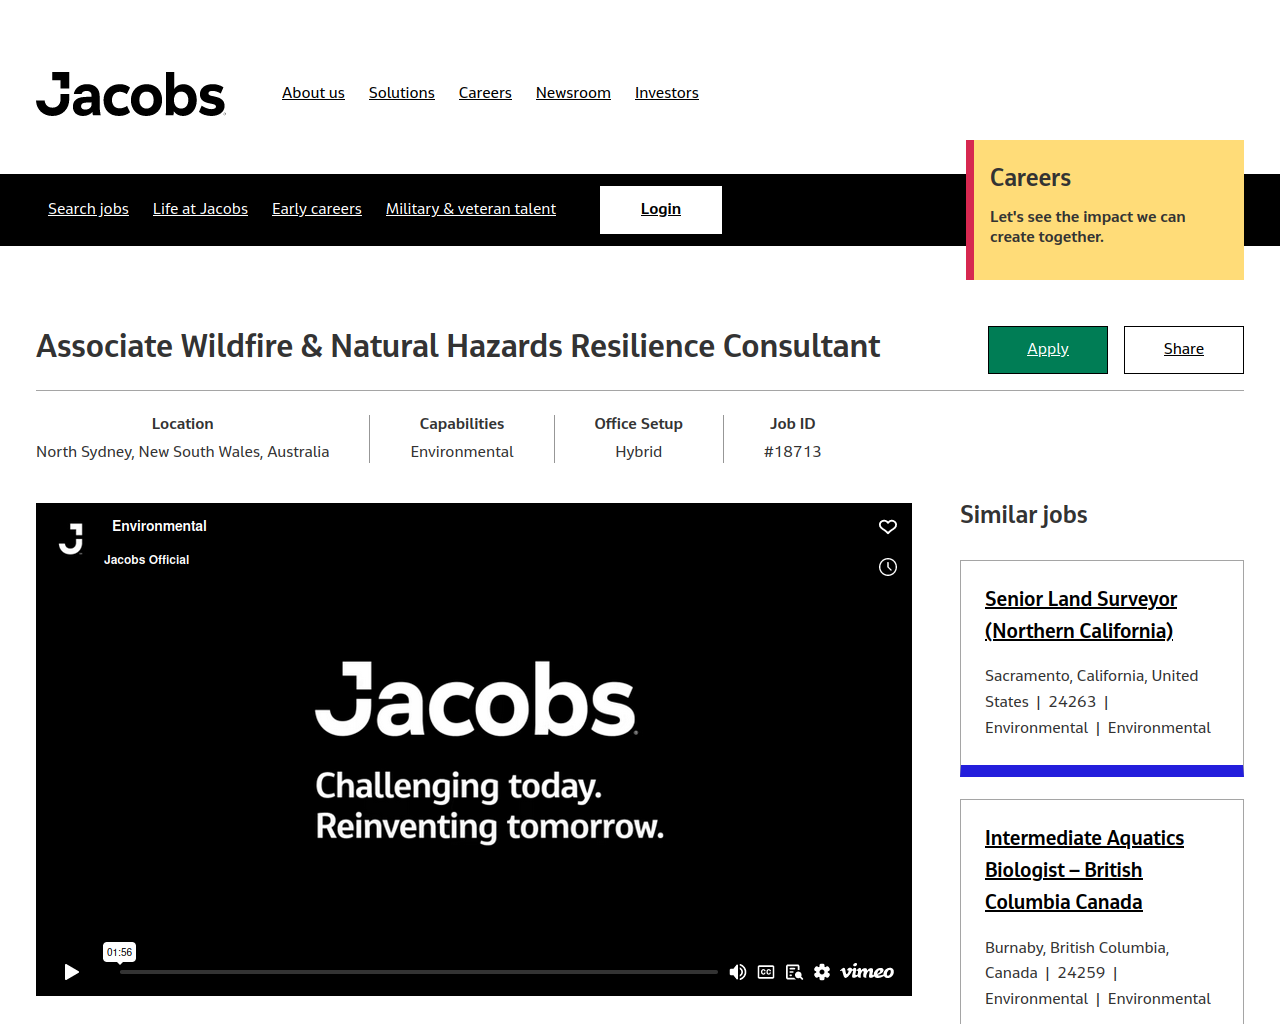The height and width of the screenshot is (1024, 1280).
Task: Visit the Investors section
Action: click(667, 93)
